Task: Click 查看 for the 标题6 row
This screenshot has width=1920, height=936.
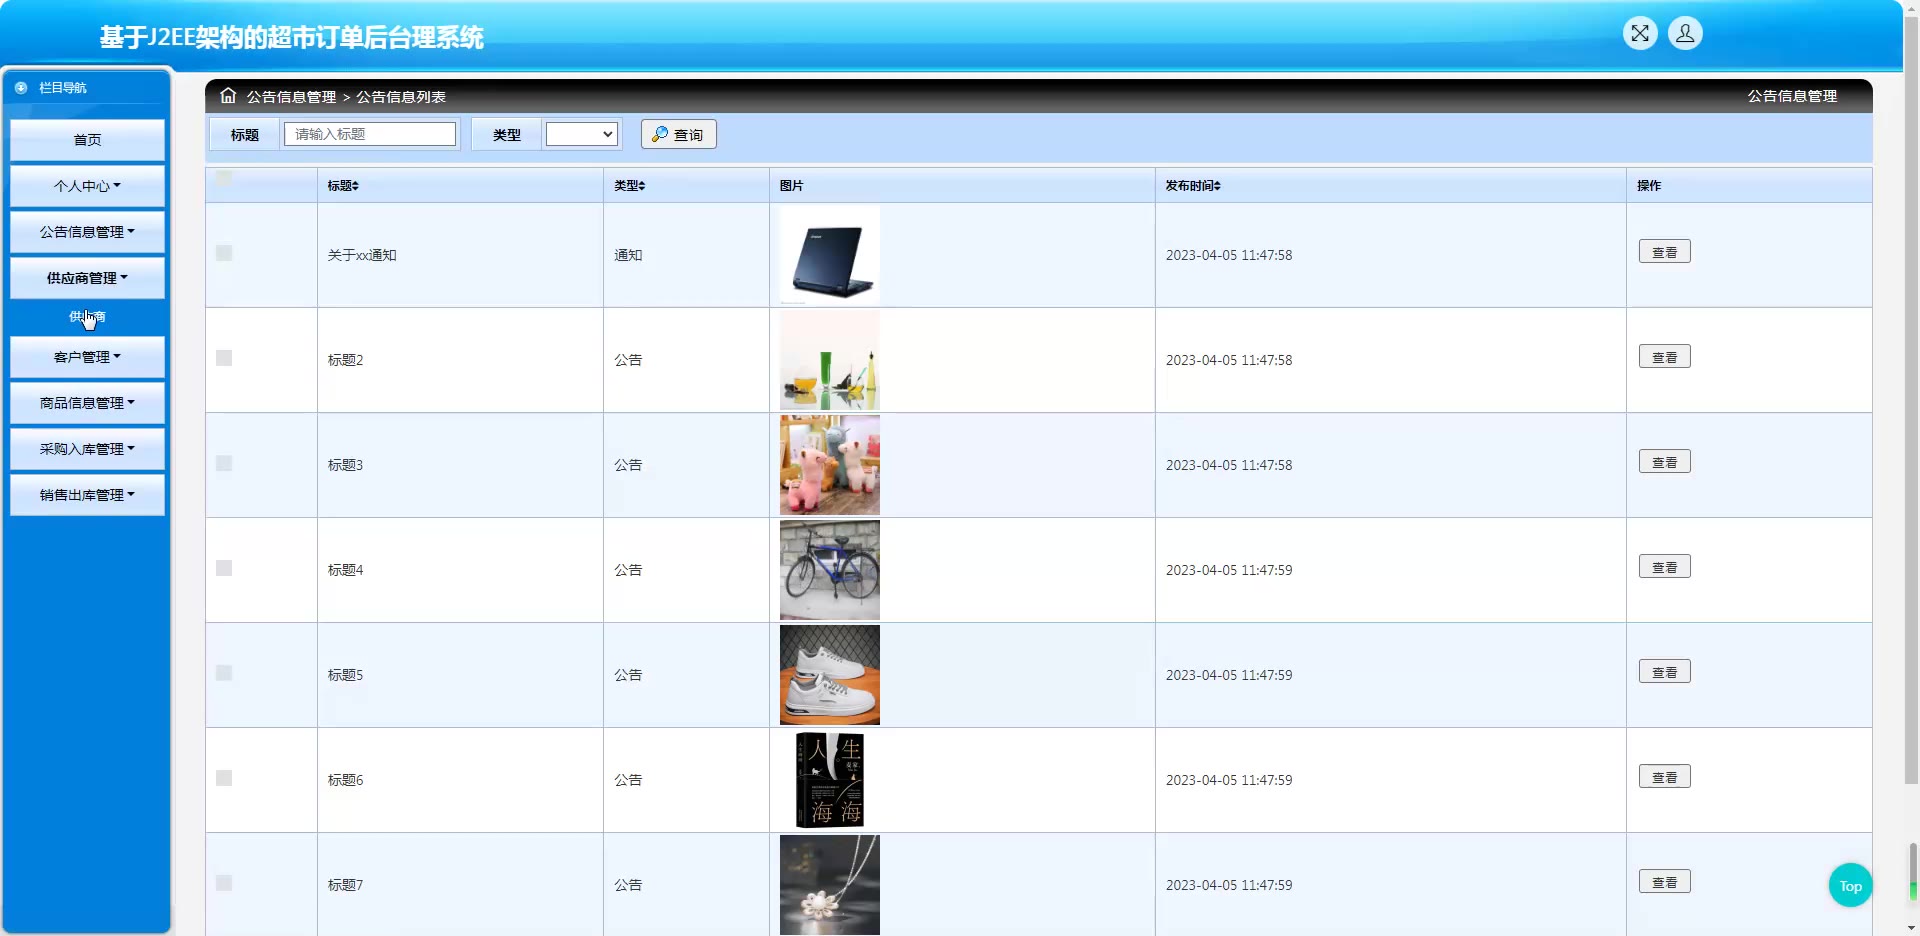Action: 1664,777
